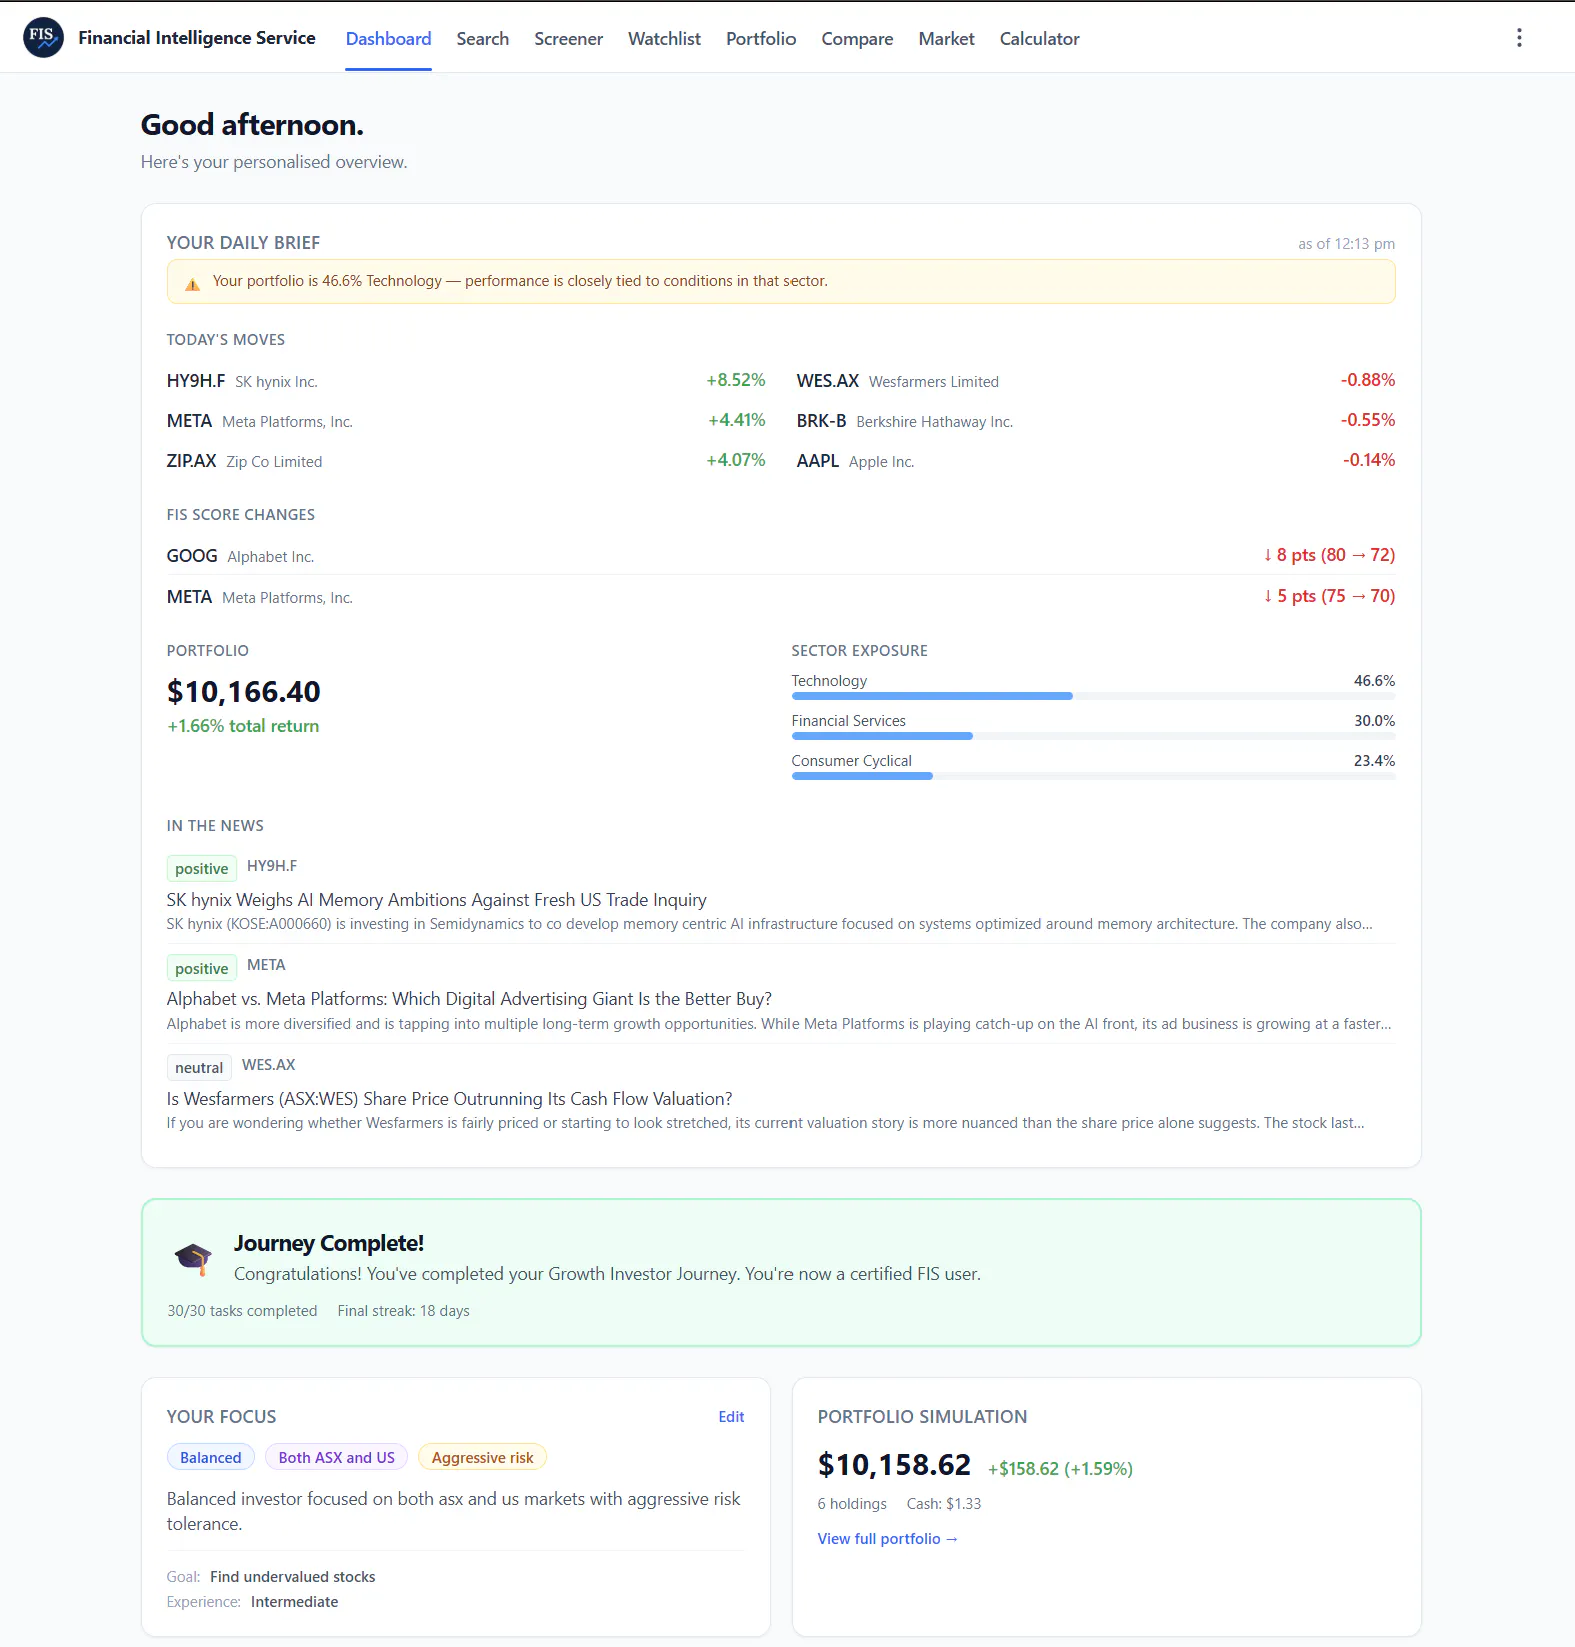
Task: Open Alphabet vs. Meta Platforms news headline
Action: 469,999
